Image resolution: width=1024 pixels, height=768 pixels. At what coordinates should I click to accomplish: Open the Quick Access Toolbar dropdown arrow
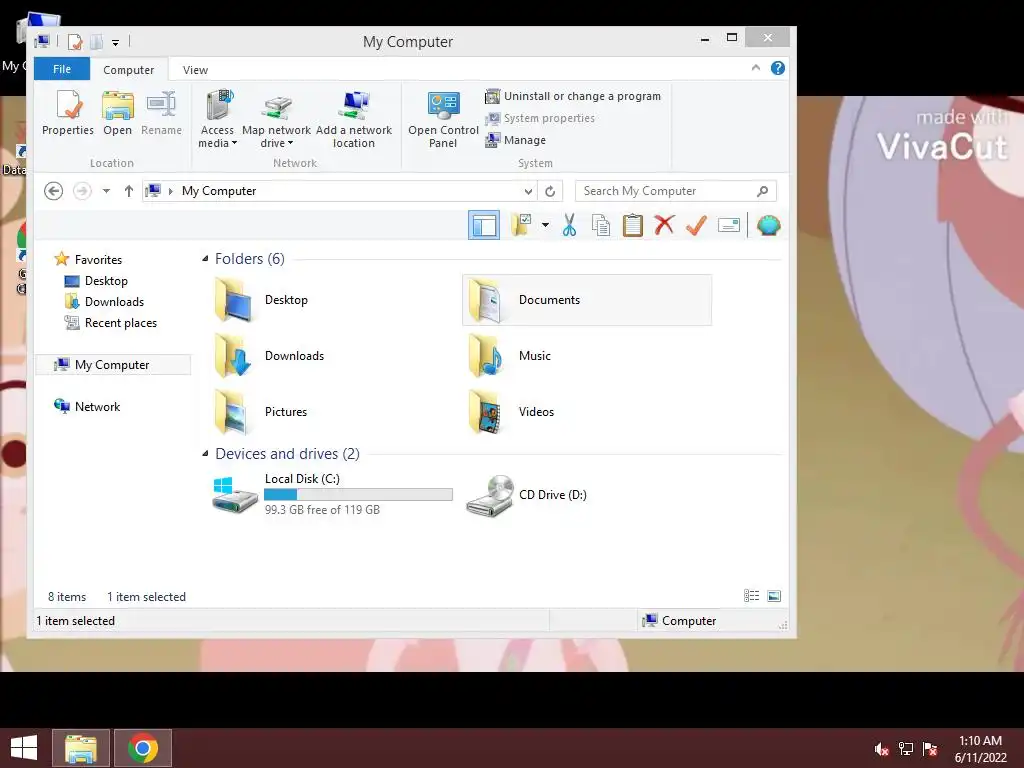[115, 42]
